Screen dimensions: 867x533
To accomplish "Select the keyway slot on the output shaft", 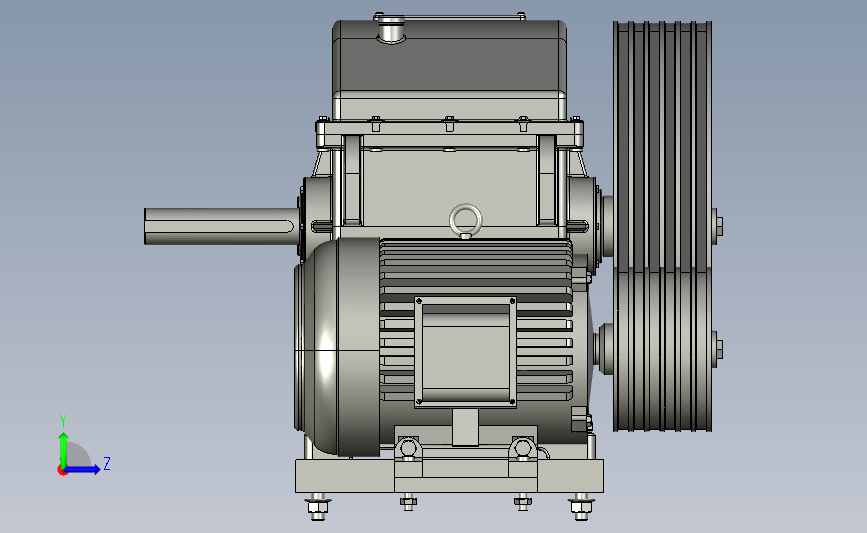I will [220, 226].
